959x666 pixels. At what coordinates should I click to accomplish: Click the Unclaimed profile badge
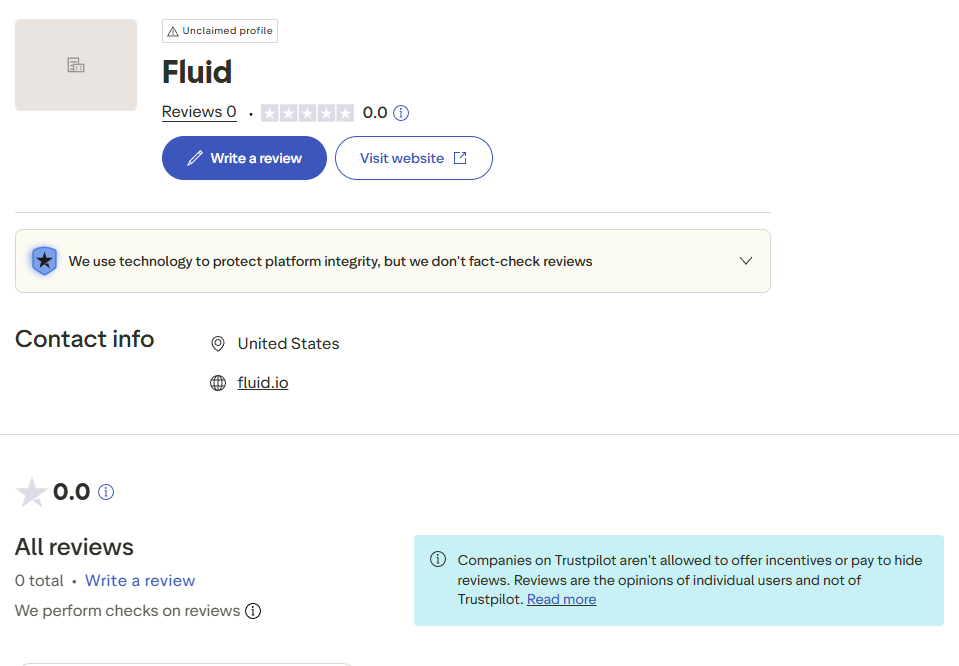(219, 31)
